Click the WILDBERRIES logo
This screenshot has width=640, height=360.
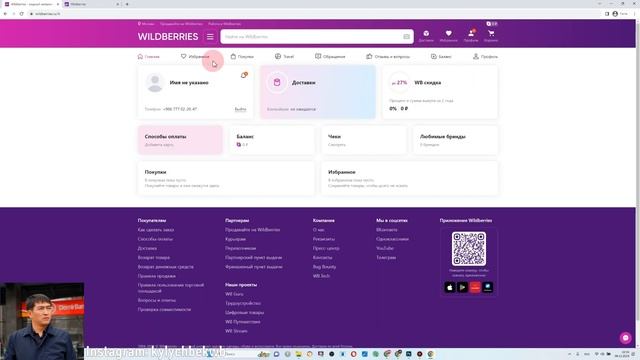click(168, 37)
